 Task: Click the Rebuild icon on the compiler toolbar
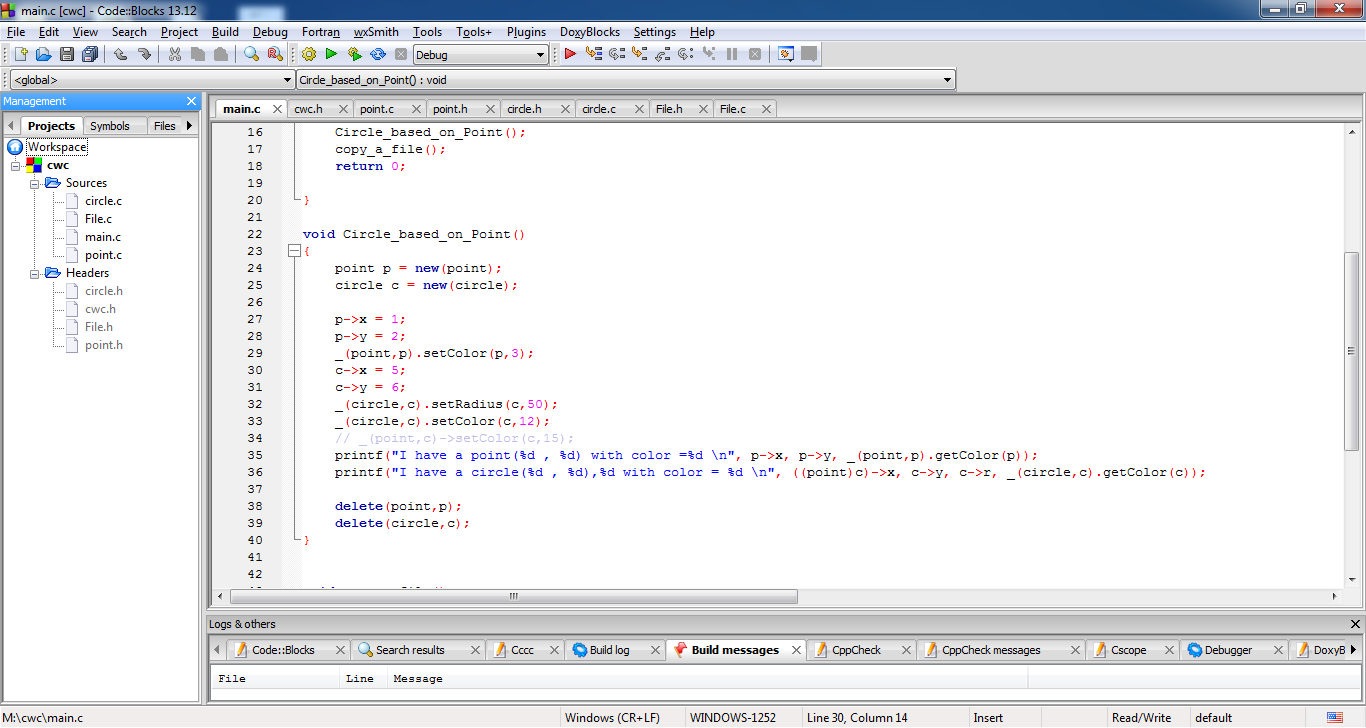coord(377,55)
